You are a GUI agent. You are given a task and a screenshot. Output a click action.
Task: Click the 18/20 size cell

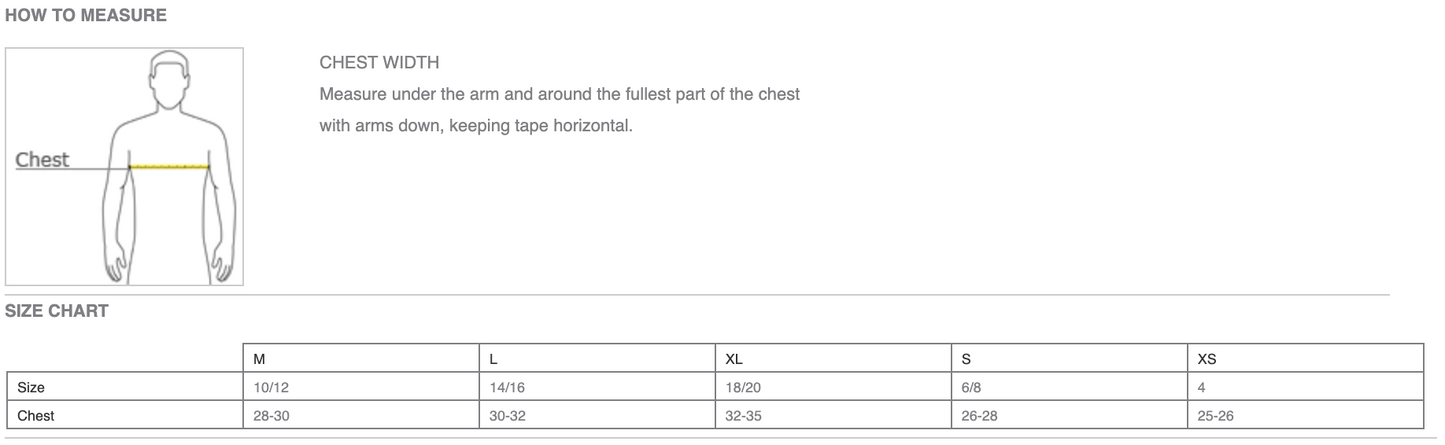click(743, 387)
